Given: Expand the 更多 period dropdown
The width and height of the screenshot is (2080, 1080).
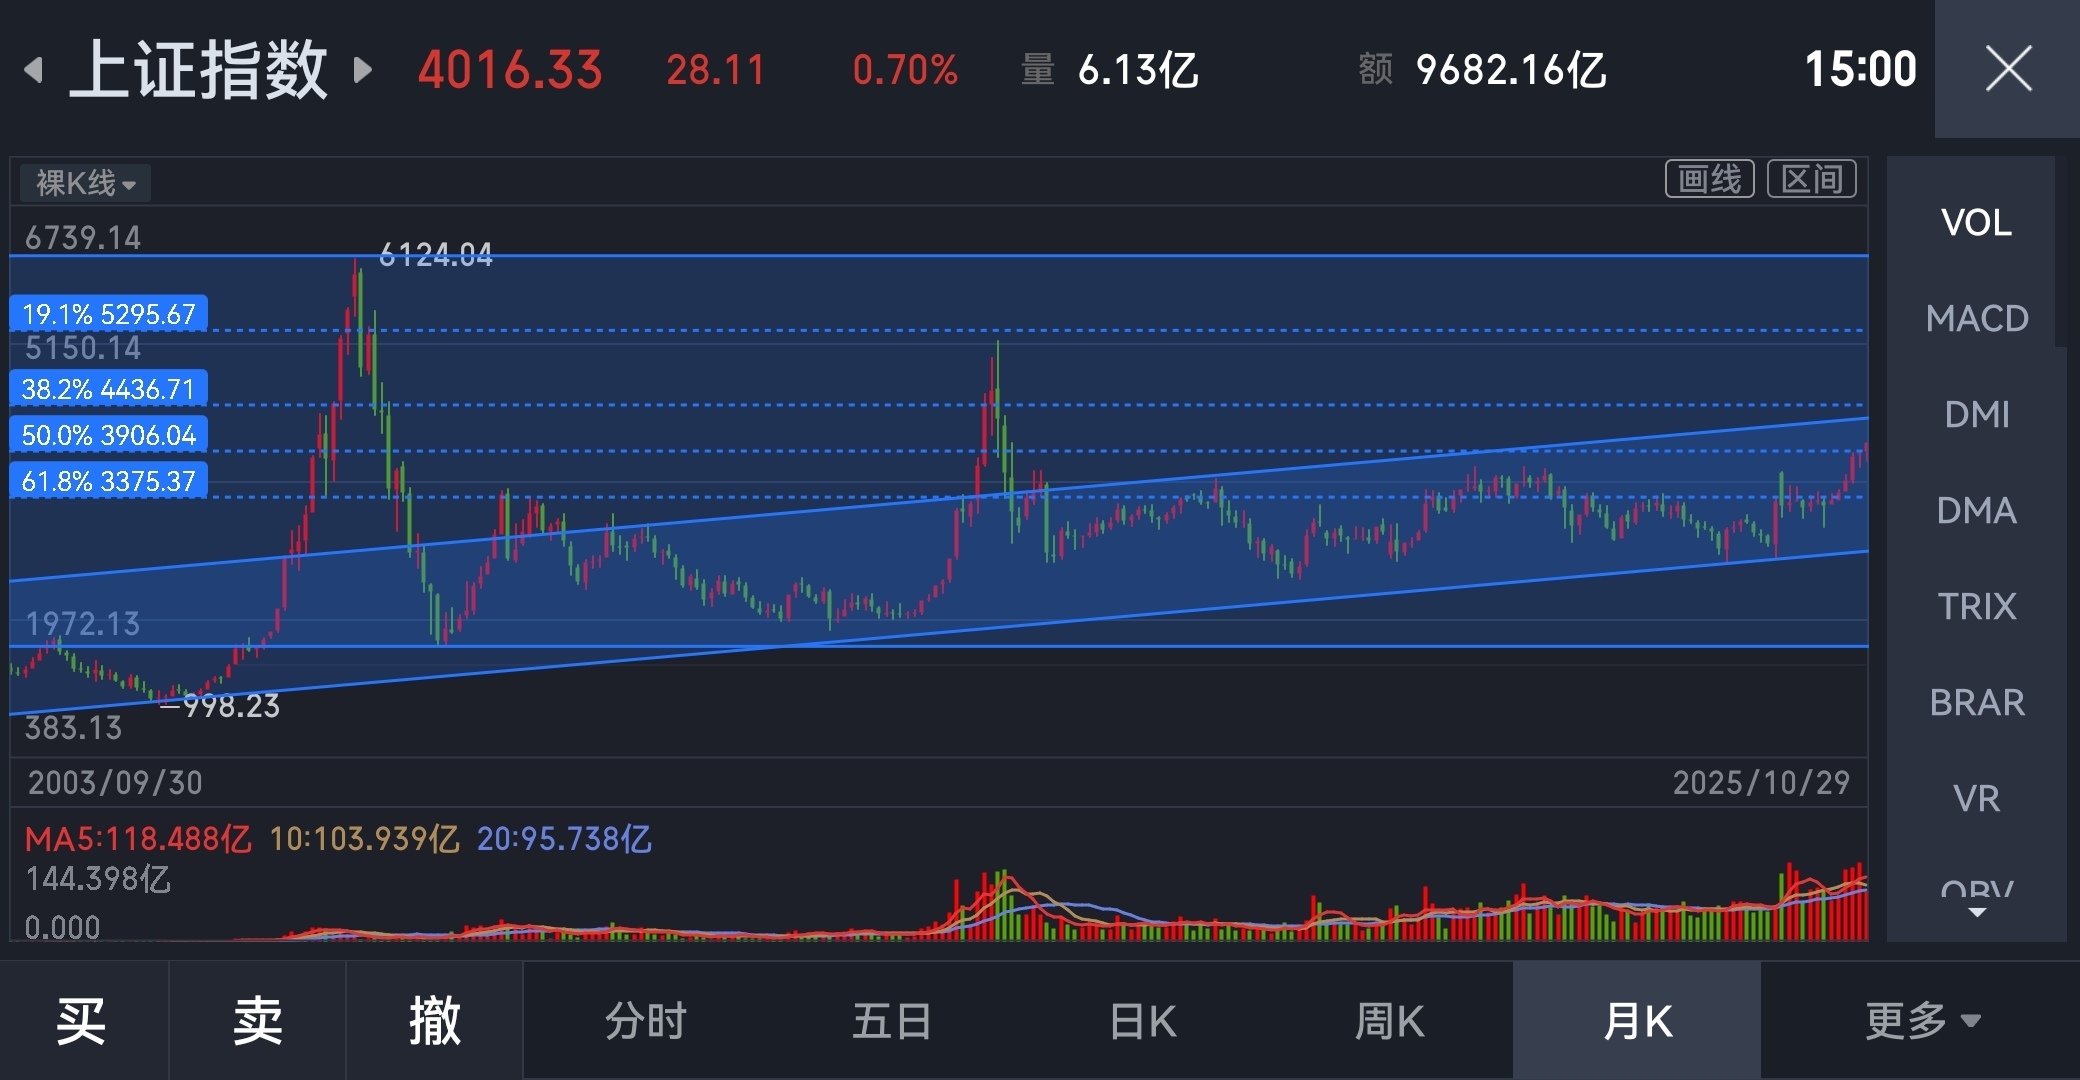Looking at the screenshot, I should click(x=1922, y=1021).
